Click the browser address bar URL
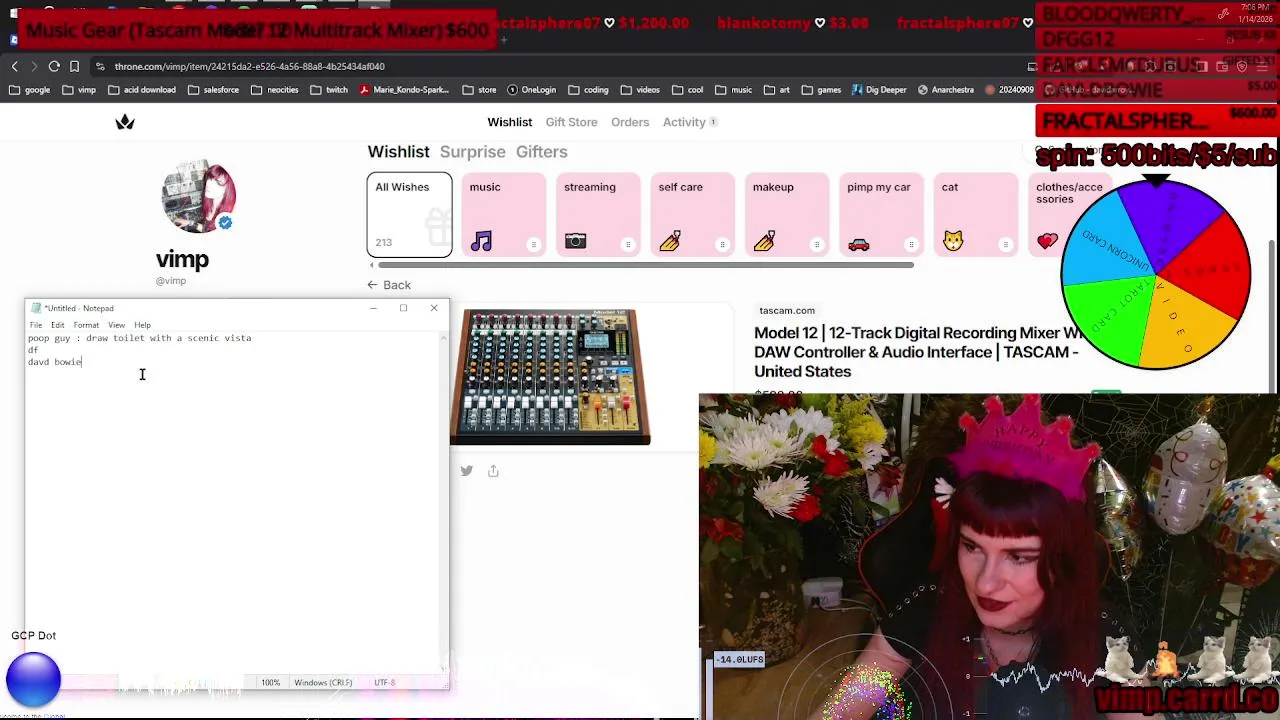The width and height of the screenshot is (1280, 720). point(249,66)
